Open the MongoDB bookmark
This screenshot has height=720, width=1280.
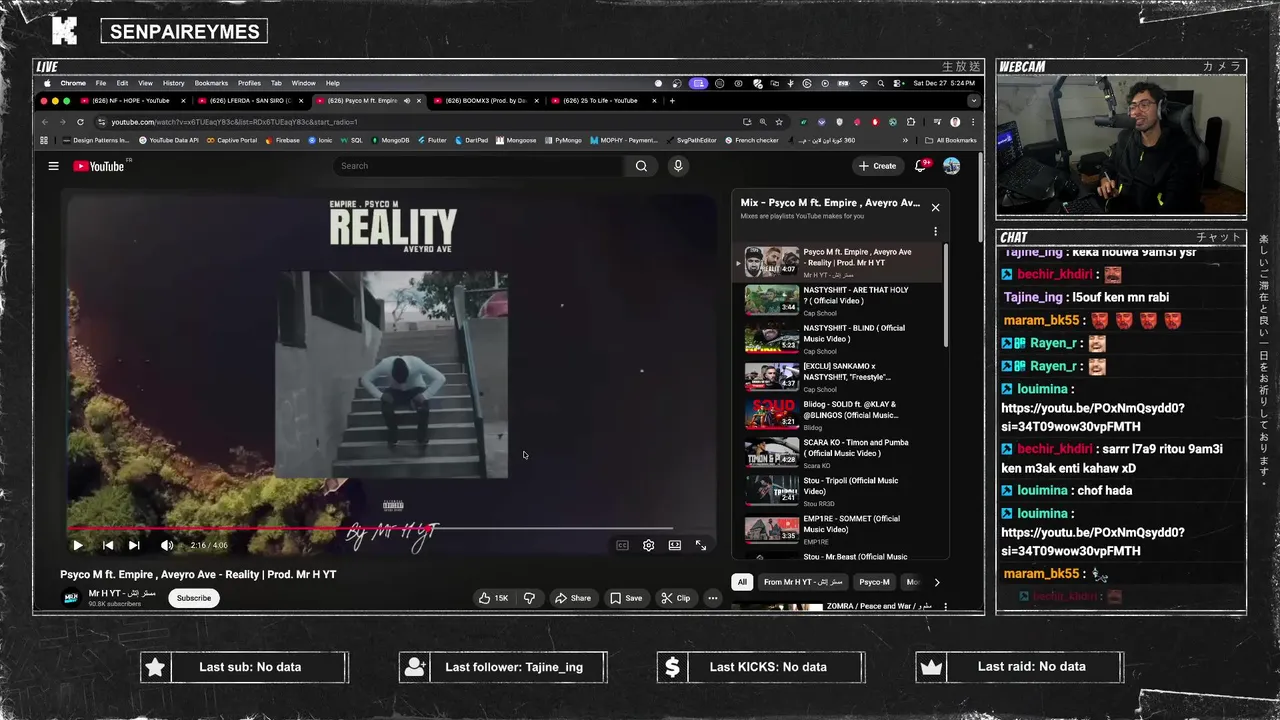pyautogui.click(x=390, y=140)
